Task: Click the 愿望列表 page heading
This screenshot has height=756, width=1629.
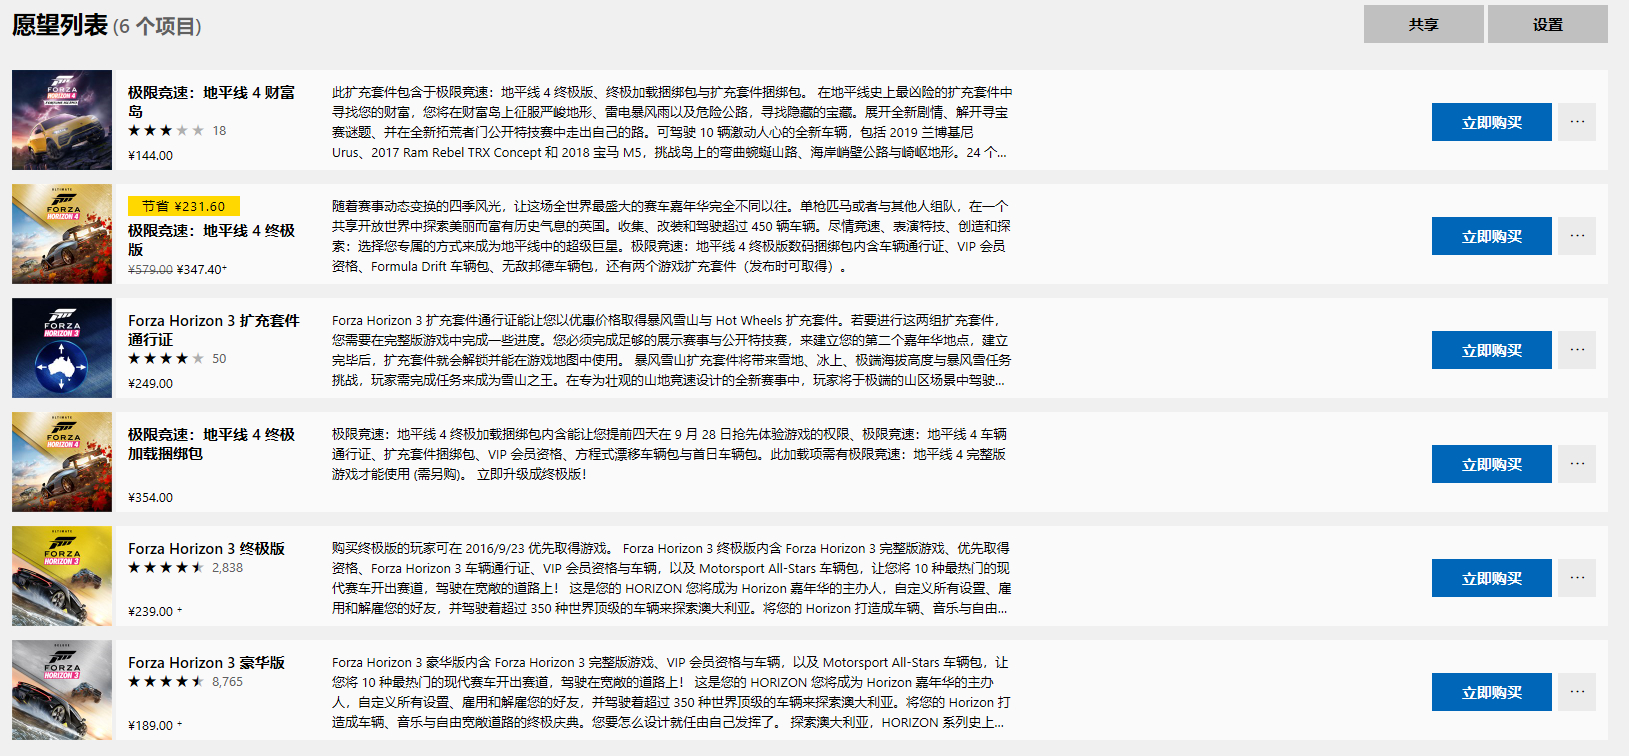Action: pos(60,25)
